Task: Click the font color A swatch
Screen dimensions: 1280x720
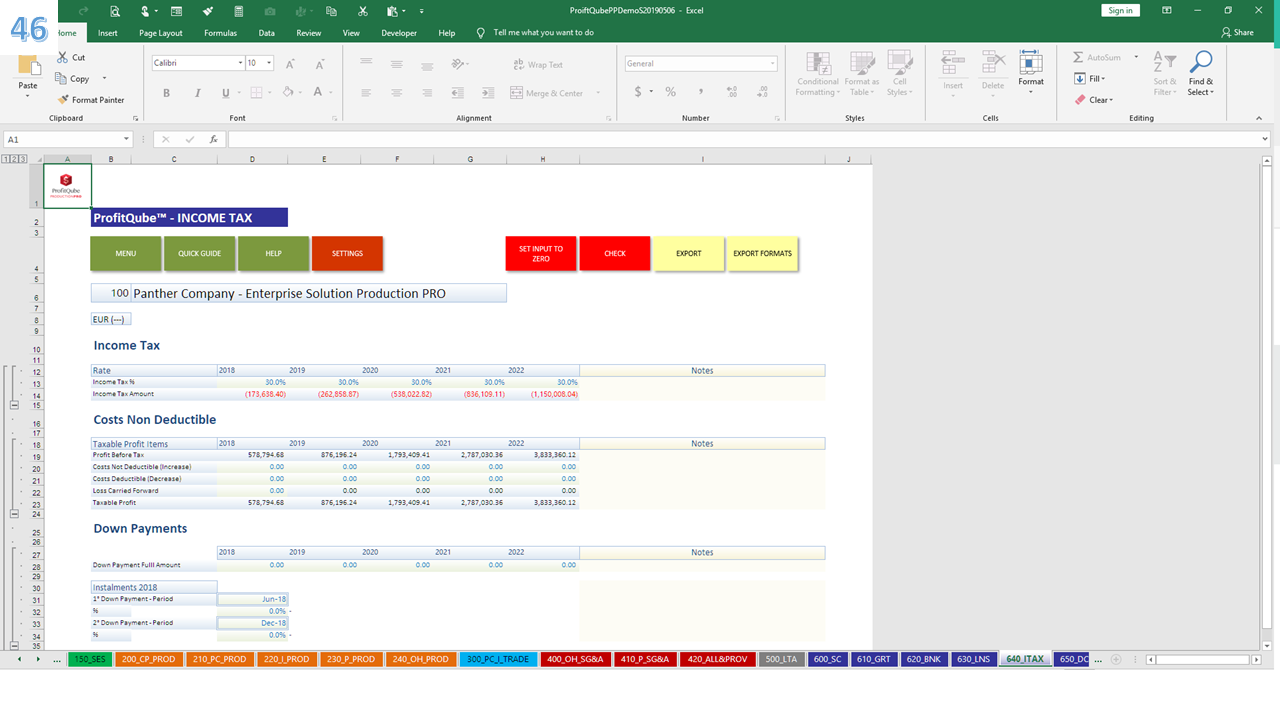Action: click(318, 93)
